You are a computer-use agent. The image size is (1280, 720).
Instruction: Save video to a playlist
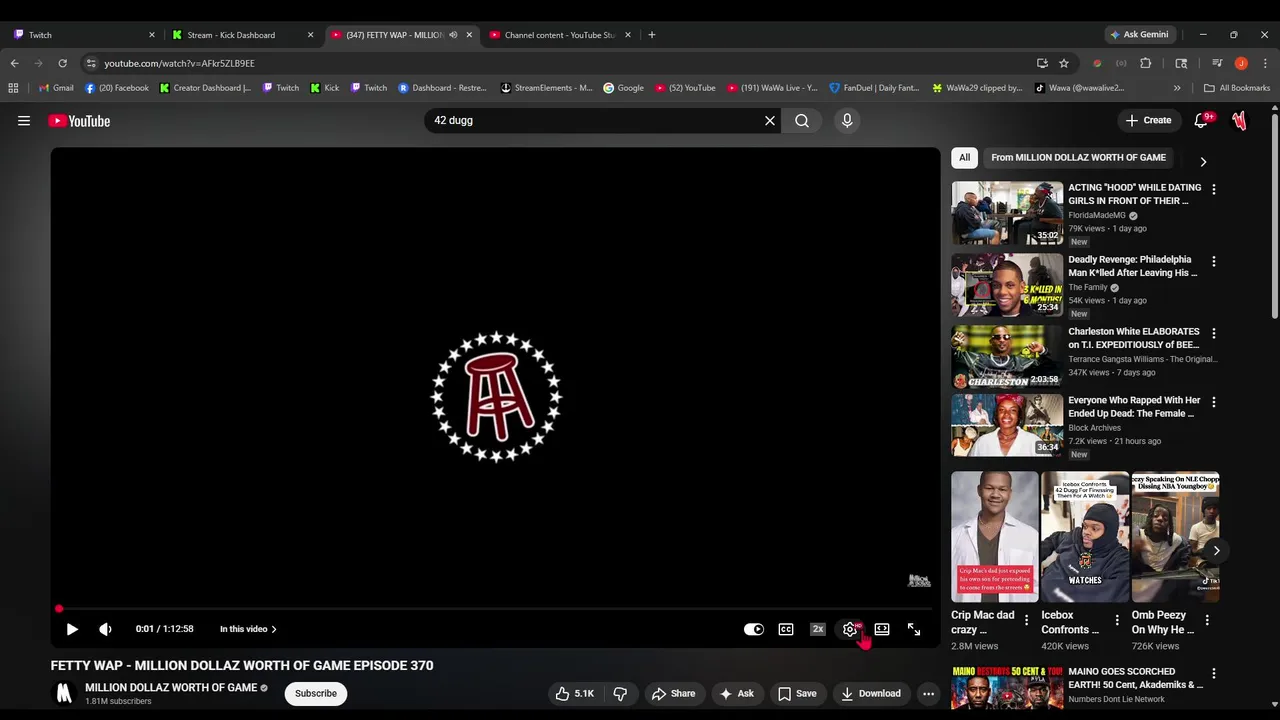(x=797, y=693)
